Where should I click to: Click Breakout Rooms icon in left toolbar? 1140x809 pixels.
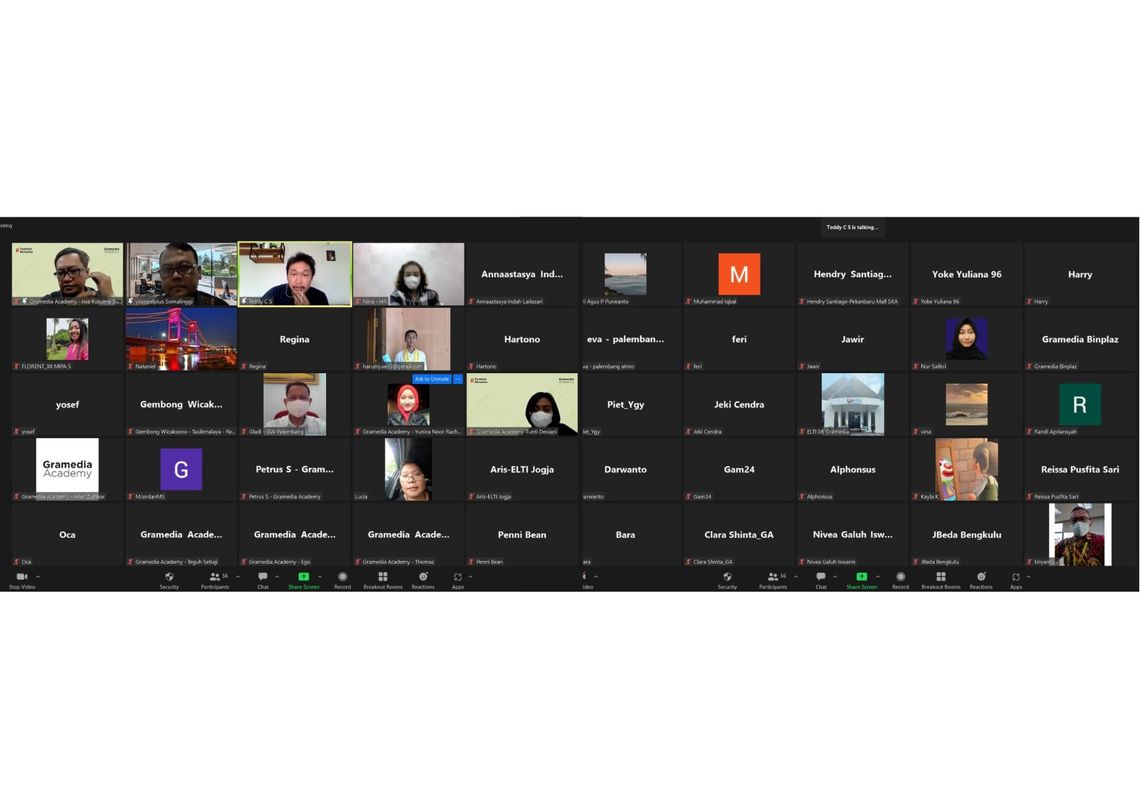pos(382,578)
